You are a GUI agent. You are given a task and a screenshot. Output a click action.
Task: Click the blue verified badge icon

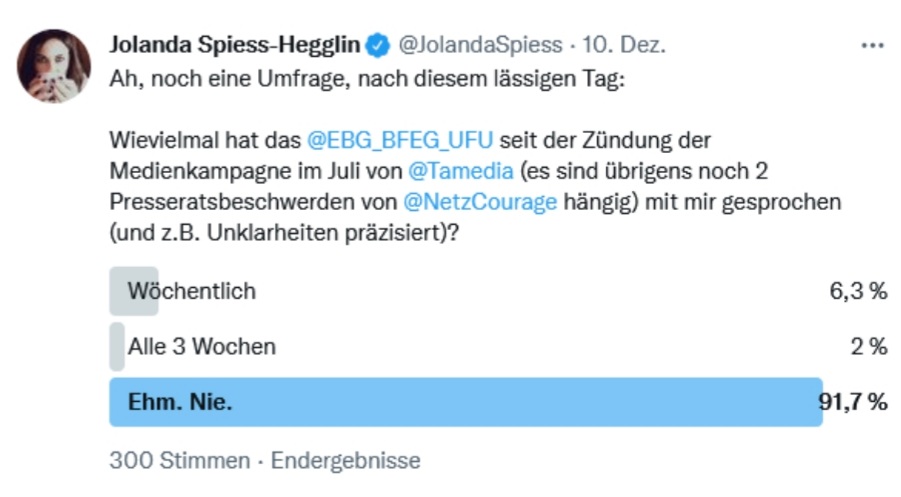[378, 45]
